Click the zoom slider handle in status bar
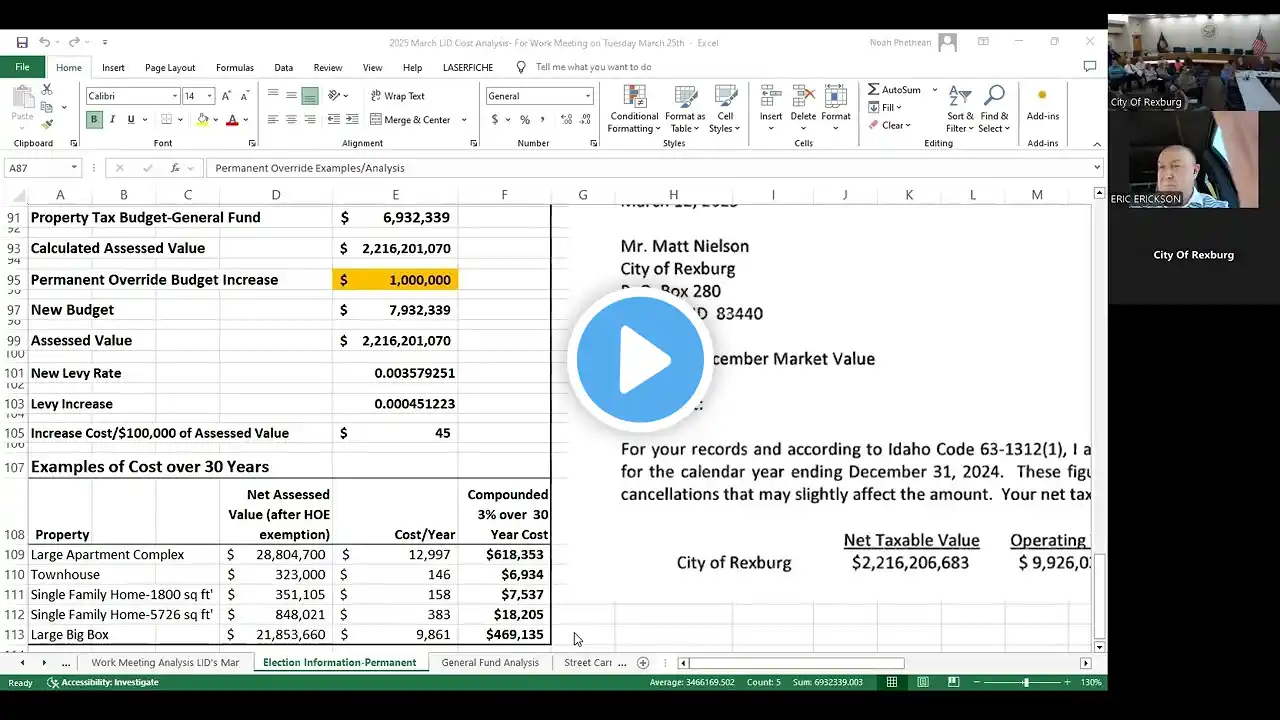Viewport: 1280px width, 720px height. (1025, 682)
